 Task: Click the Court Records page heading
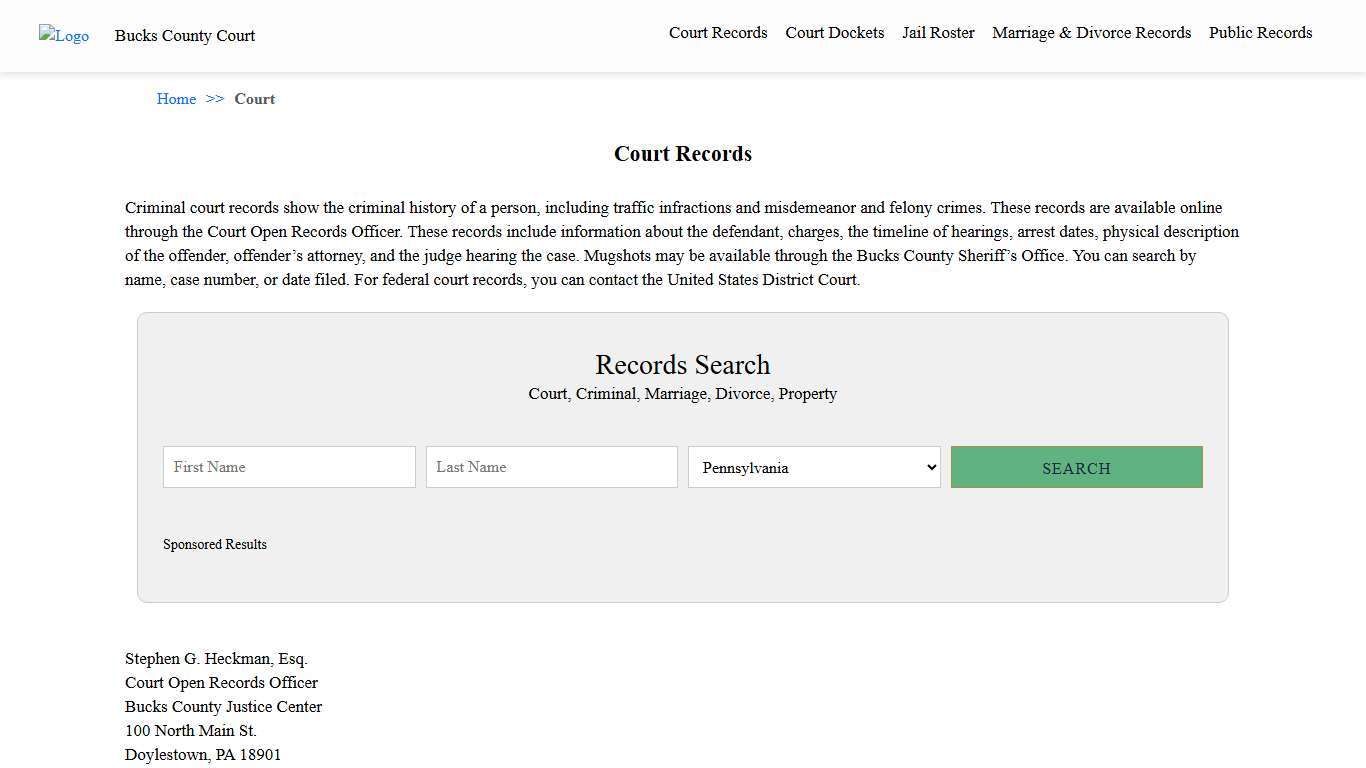[682, 153]
